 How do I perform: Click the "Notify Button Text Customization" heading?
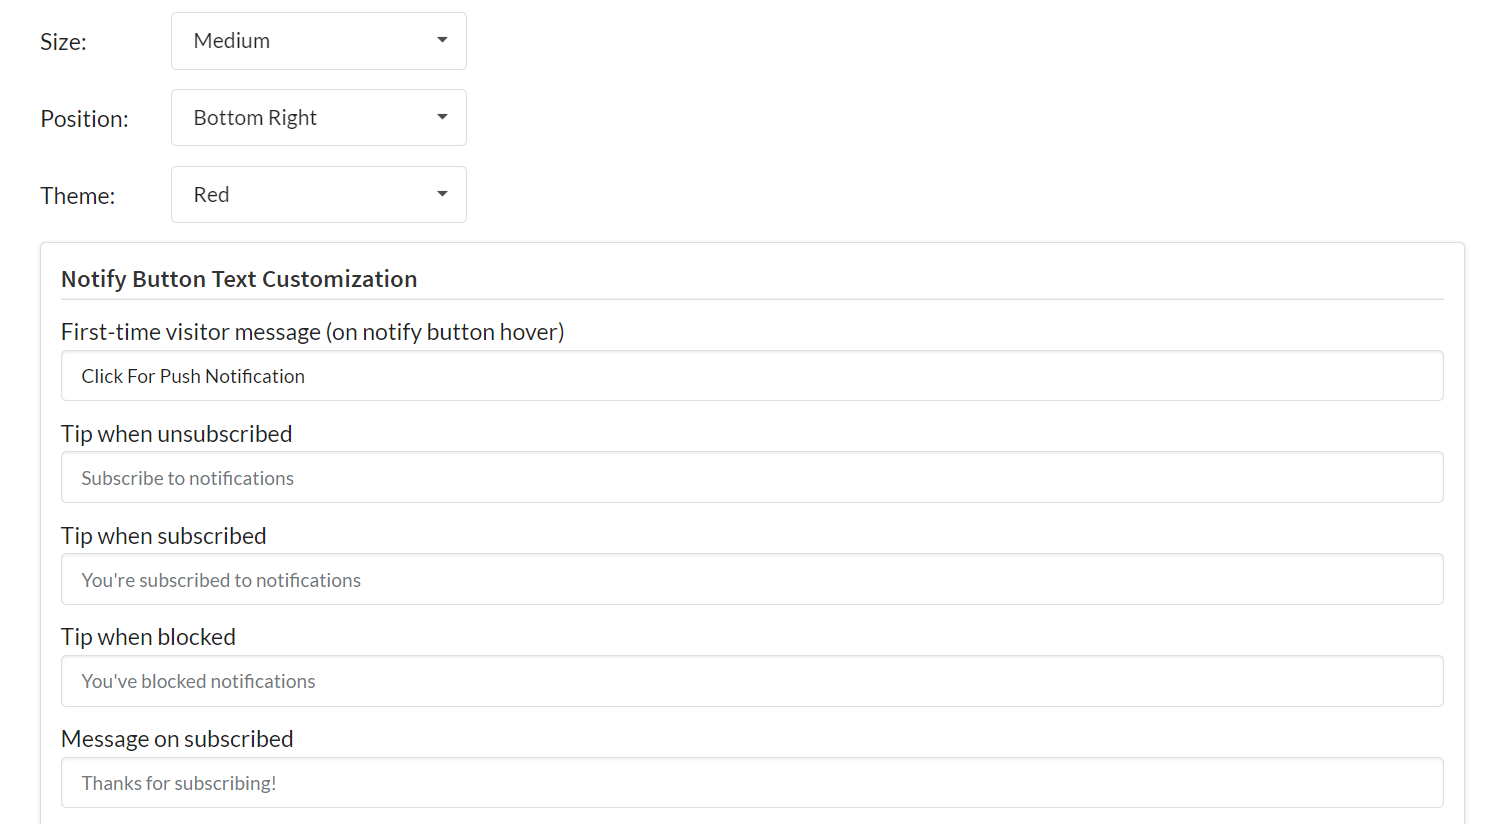pos(239,279)
